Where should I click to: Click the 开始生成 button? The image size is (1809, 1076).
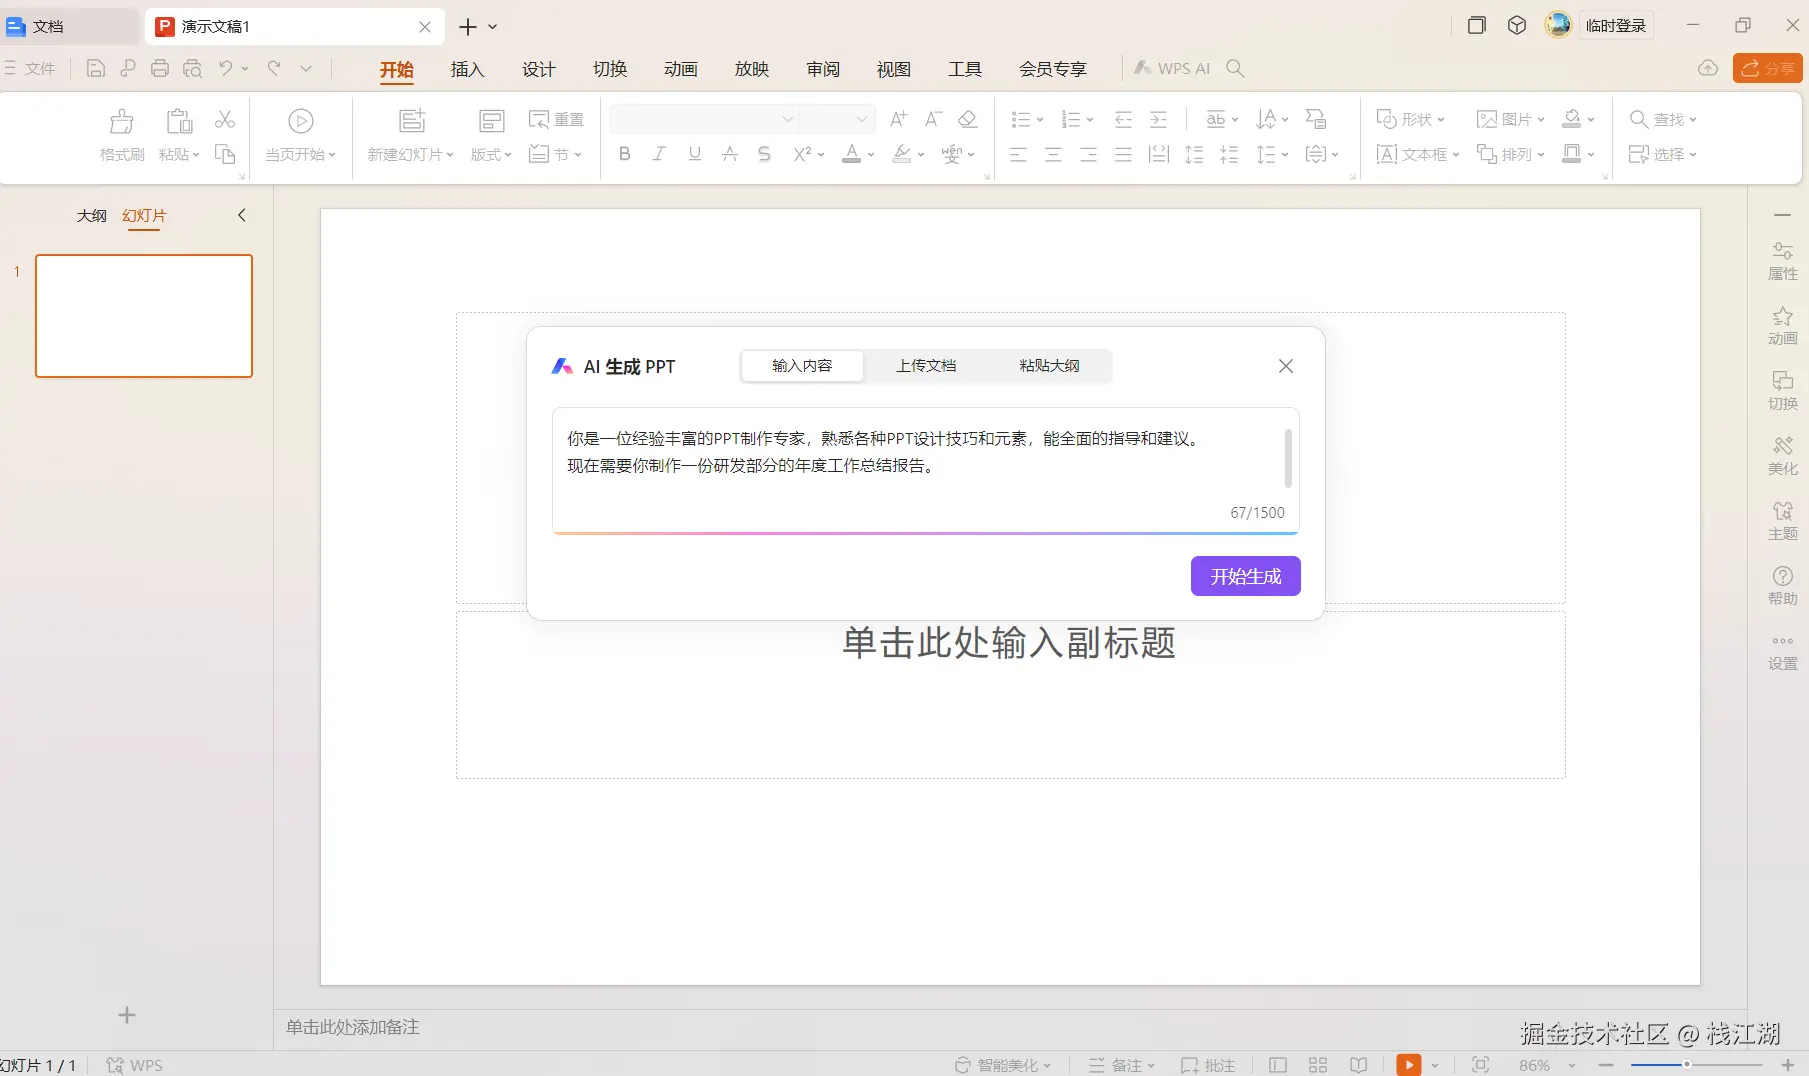[1245, 576]
